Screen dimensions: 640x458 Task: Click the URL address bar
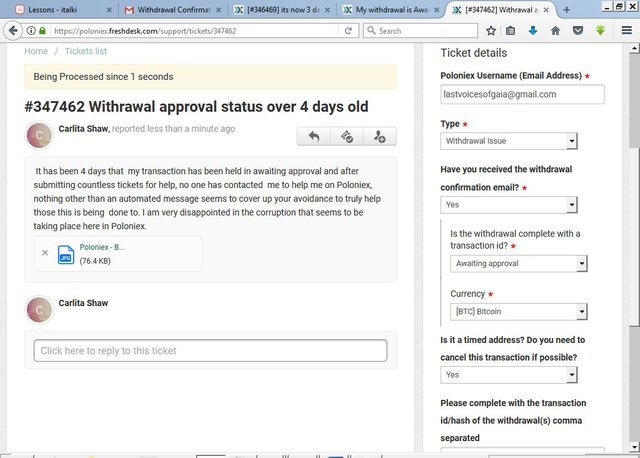point(196,31)
